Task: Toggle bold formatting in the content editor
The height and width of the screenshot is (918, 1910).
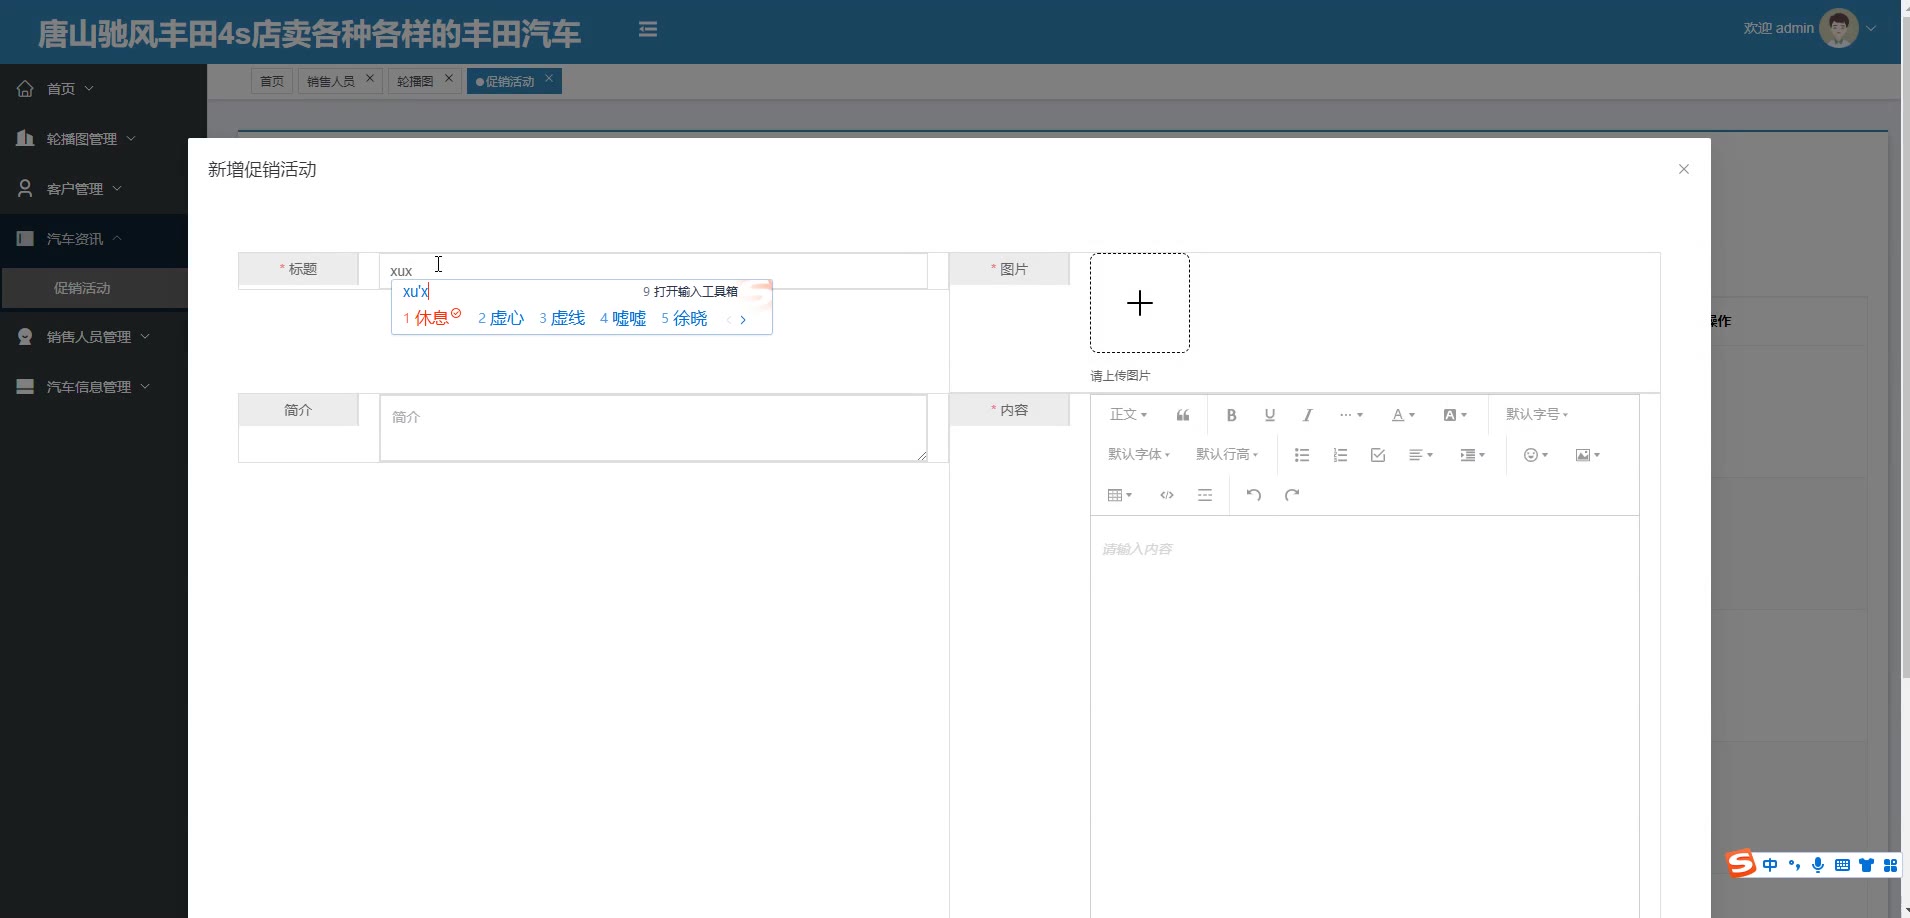Action: pos(1231,415)
